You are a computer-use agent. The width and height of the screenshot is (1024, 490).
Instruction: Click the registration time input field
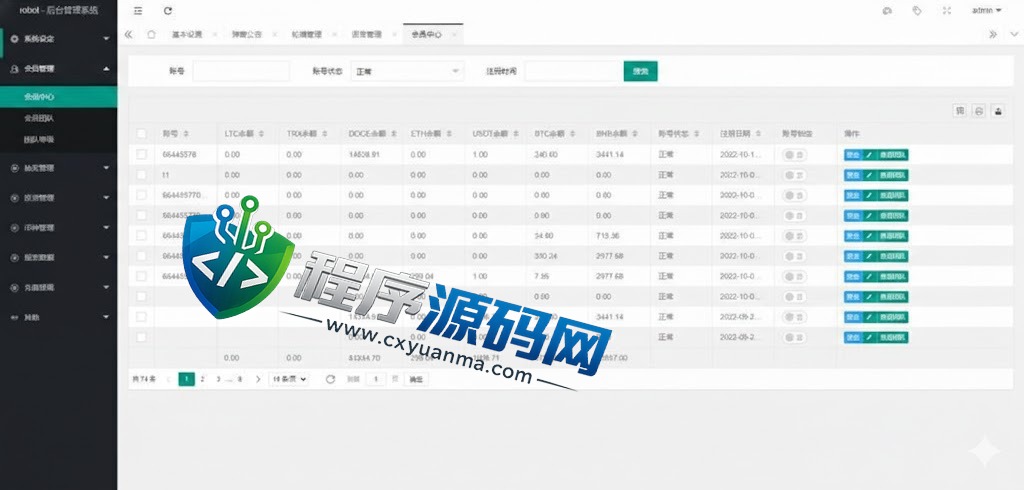(x=573, y=71)
